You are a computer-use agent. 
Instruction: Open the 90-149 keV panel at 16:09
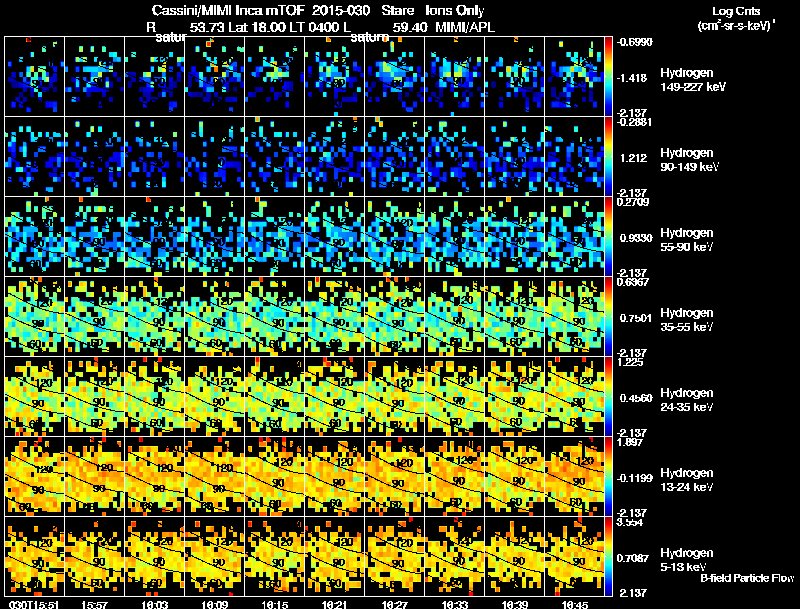(x=214, y=157)
